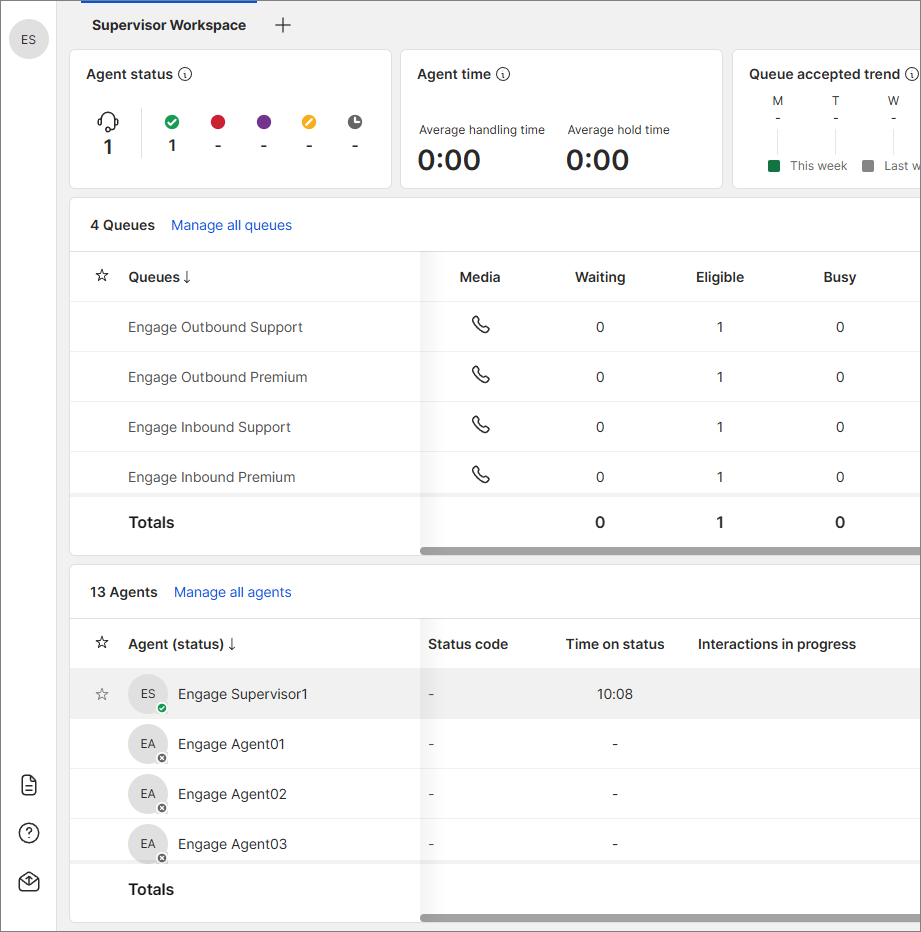This screenshot has width=921, height=932.
Task: Click the green available status icon
Action: 172,122
